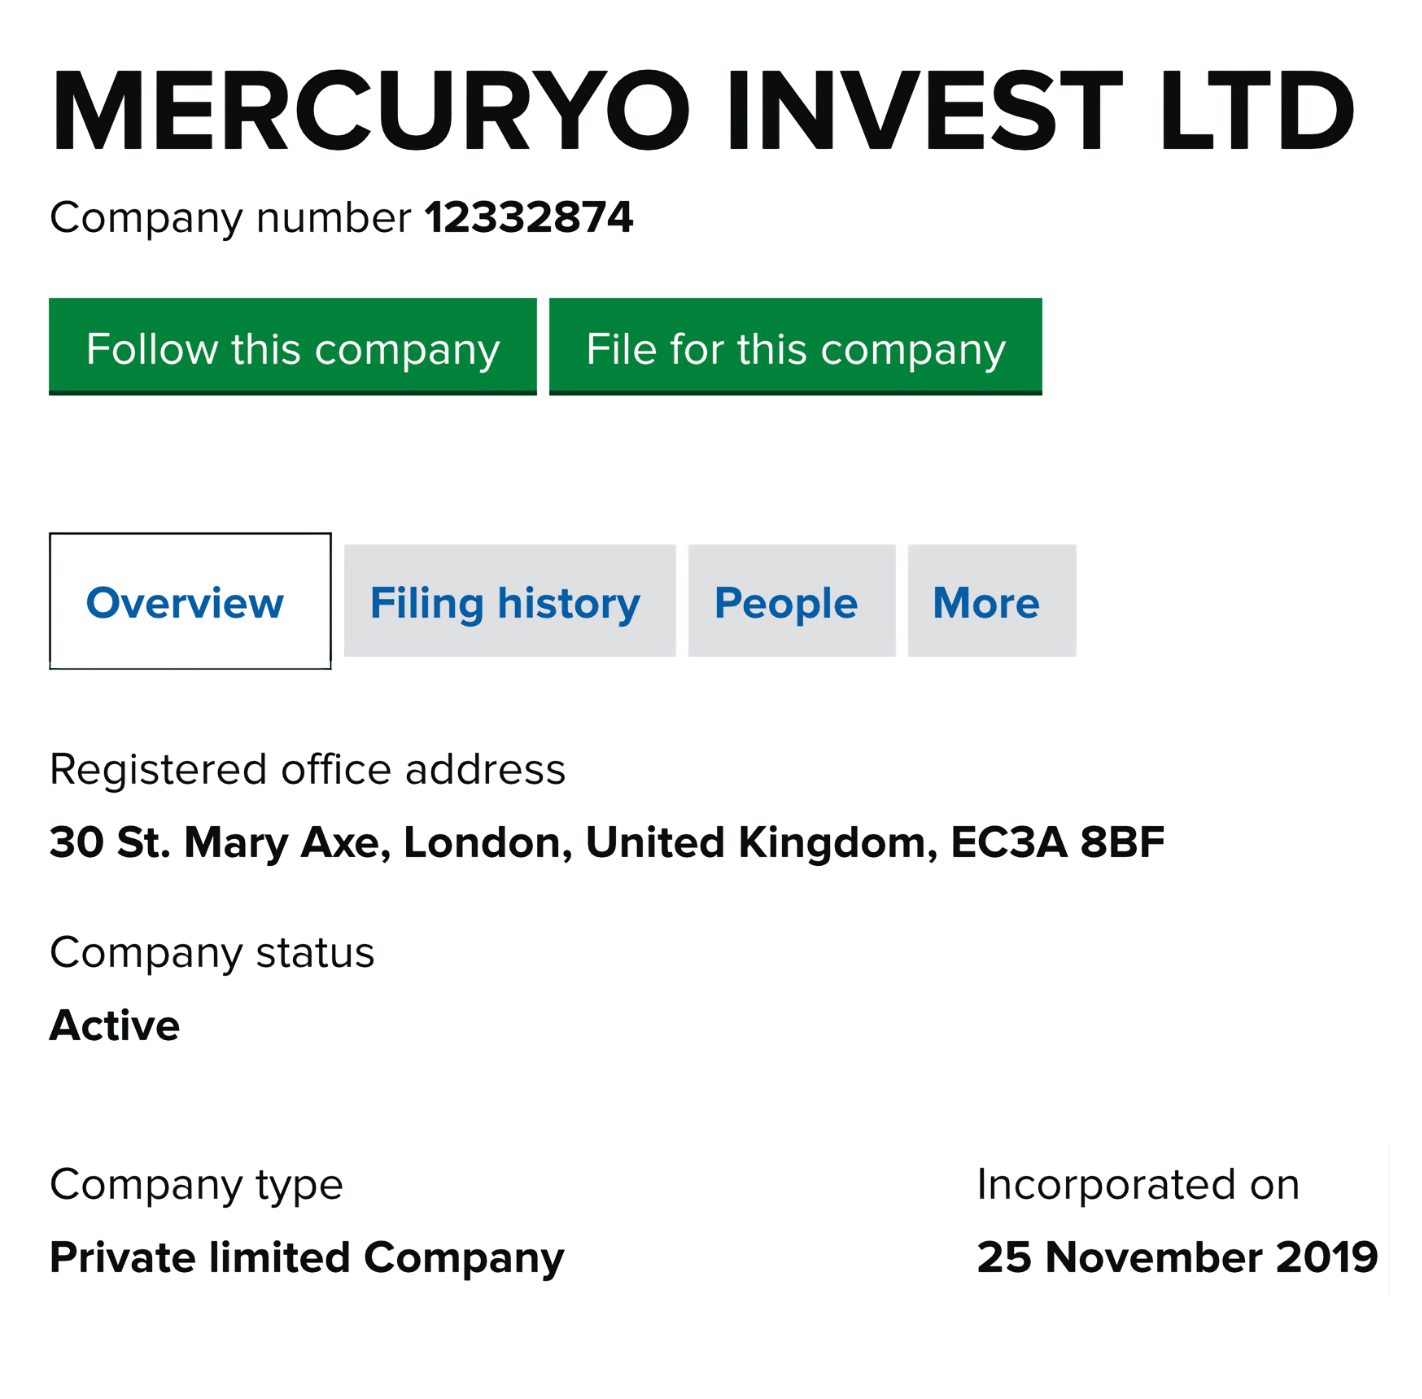
Task: Click the File for this company button
Action: [x=795, y=346]
